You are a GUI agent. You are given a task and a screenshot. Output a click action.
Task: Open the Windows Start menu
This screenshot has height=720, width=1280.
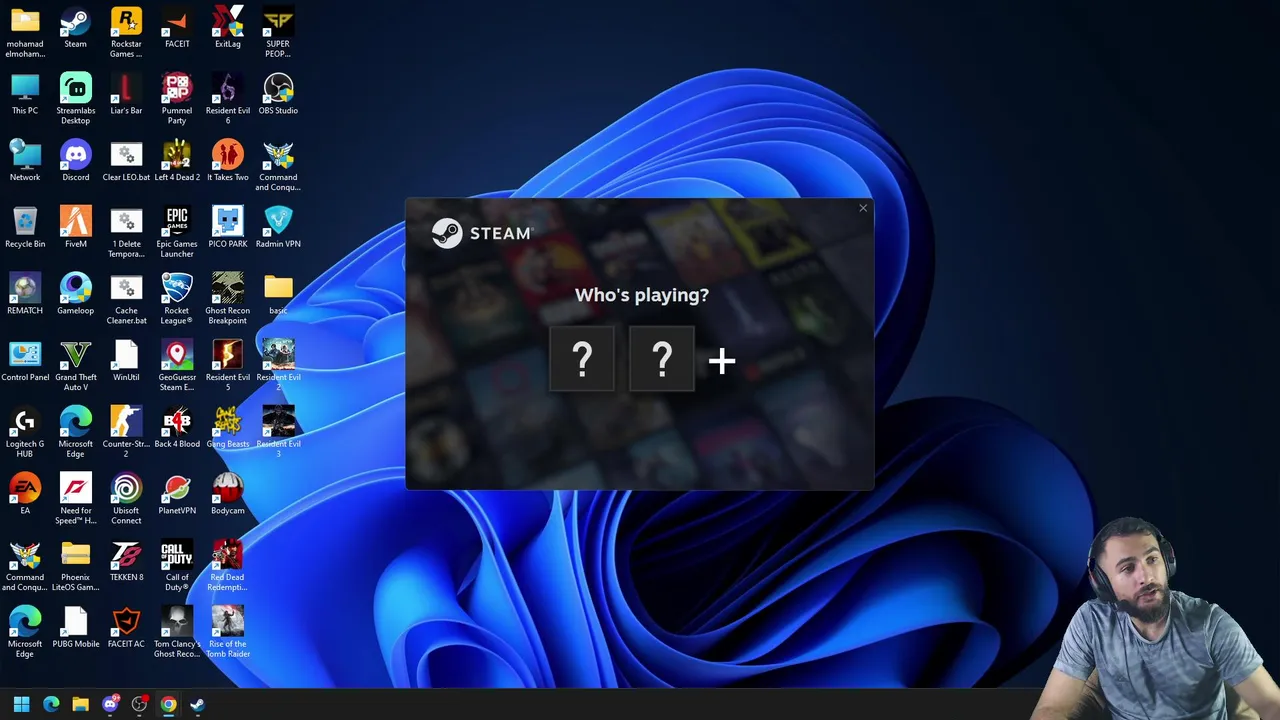(21, 704)
